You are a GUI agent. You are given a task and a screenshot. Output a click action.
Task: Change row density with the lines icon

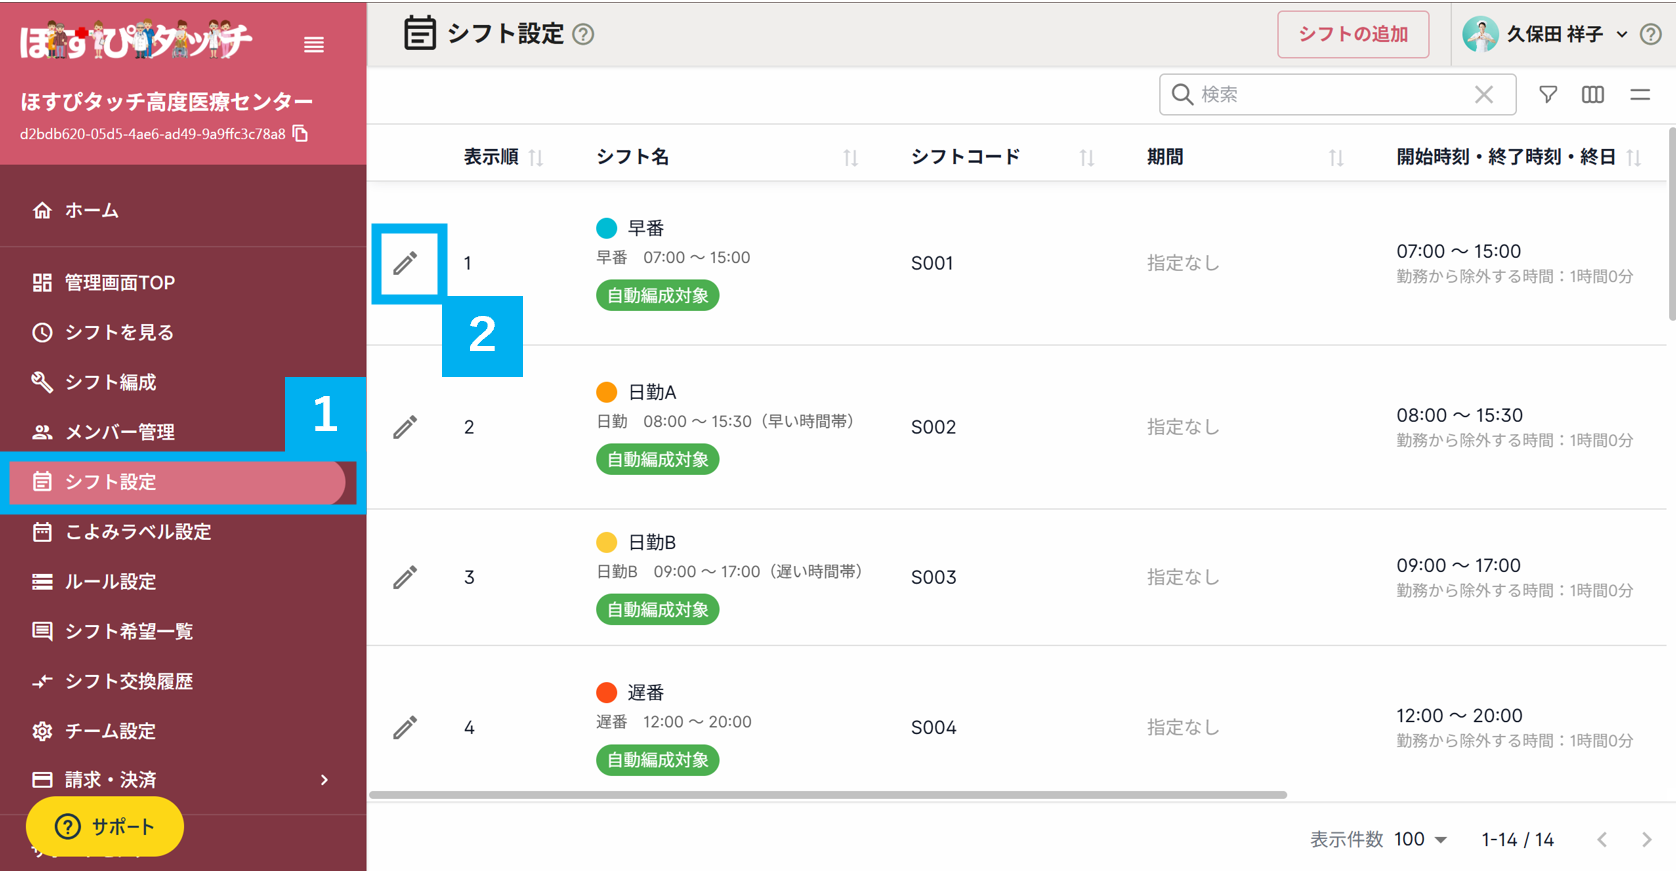point(1640,94)
